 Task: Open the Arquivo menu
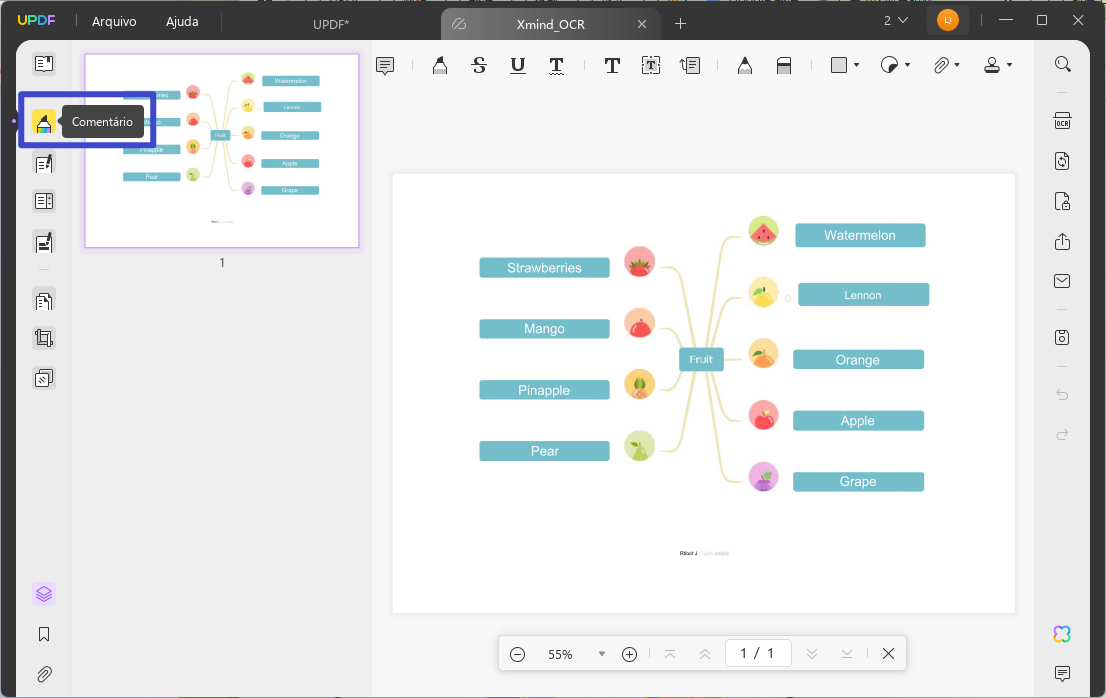114,22
